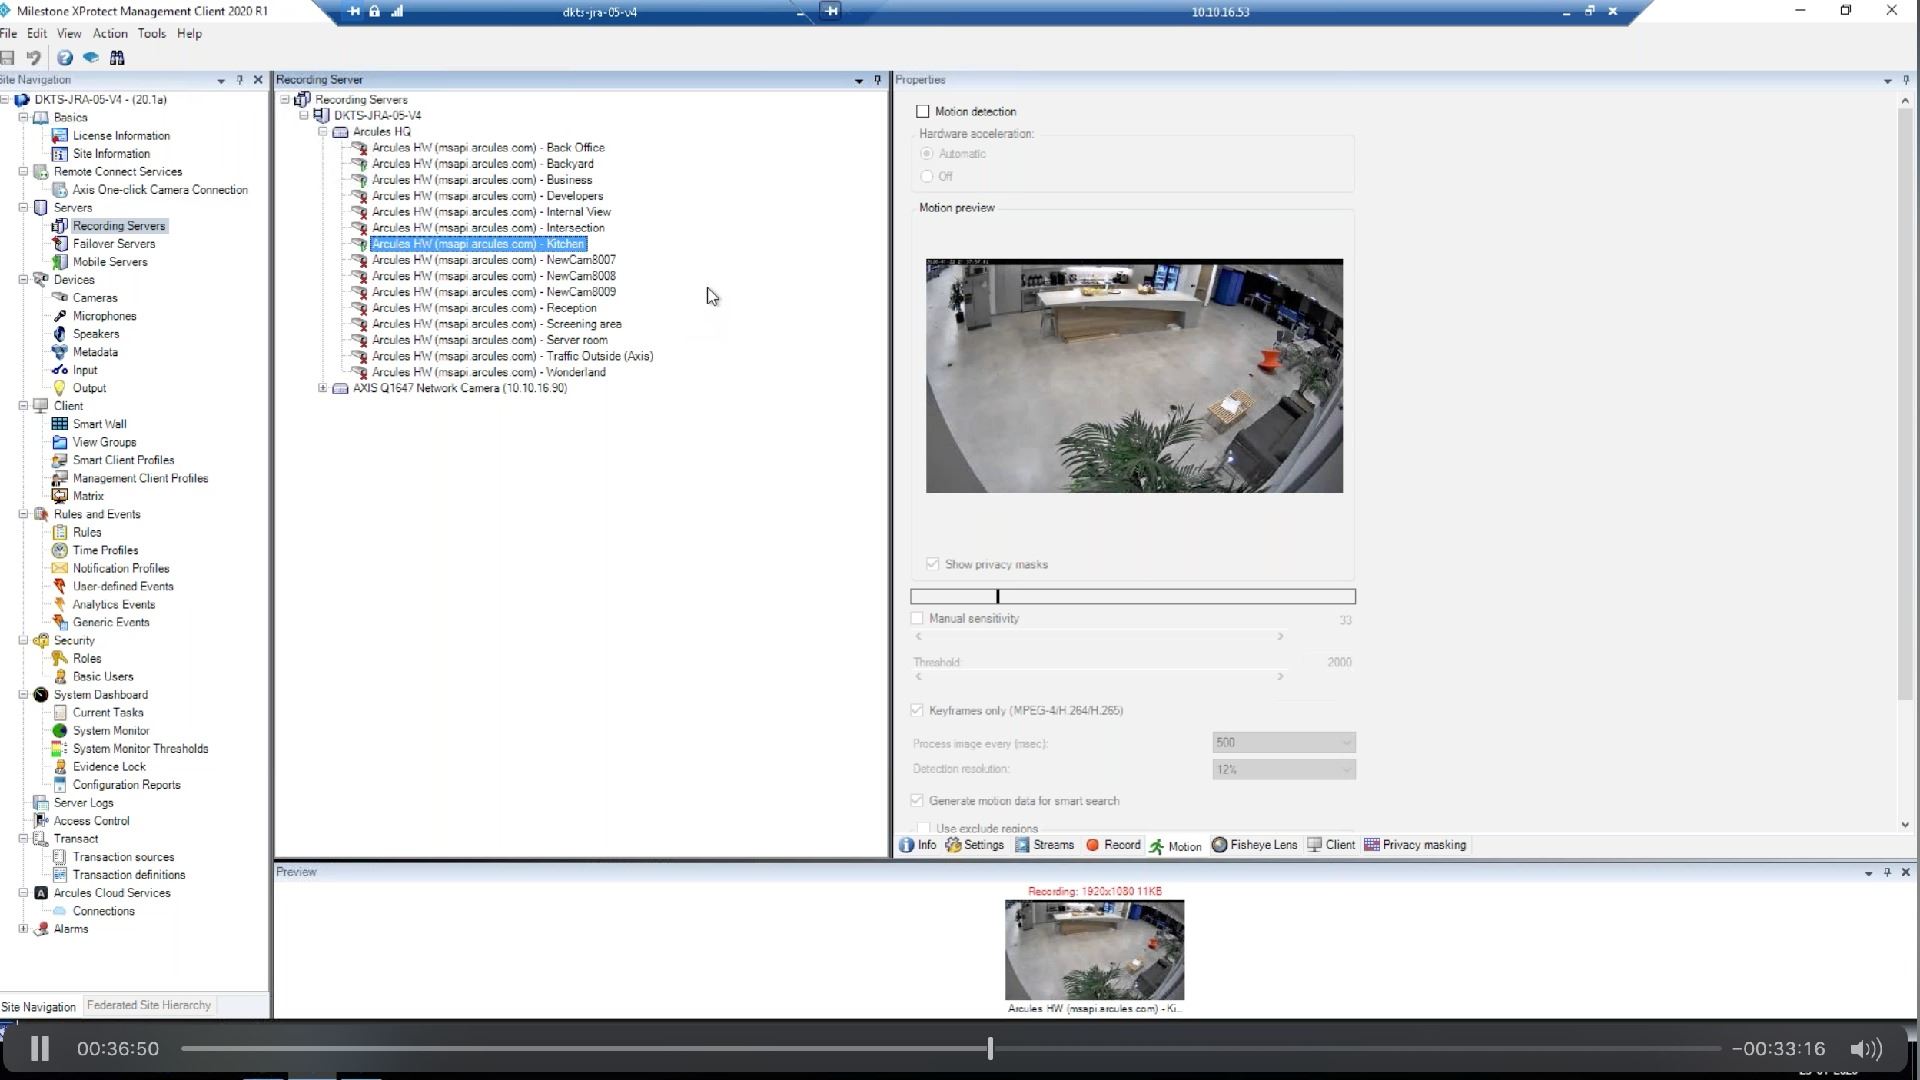Screen dimensions: 1920x1080
Task: Open the Help toolbar icon
Action: coord(65,58)
